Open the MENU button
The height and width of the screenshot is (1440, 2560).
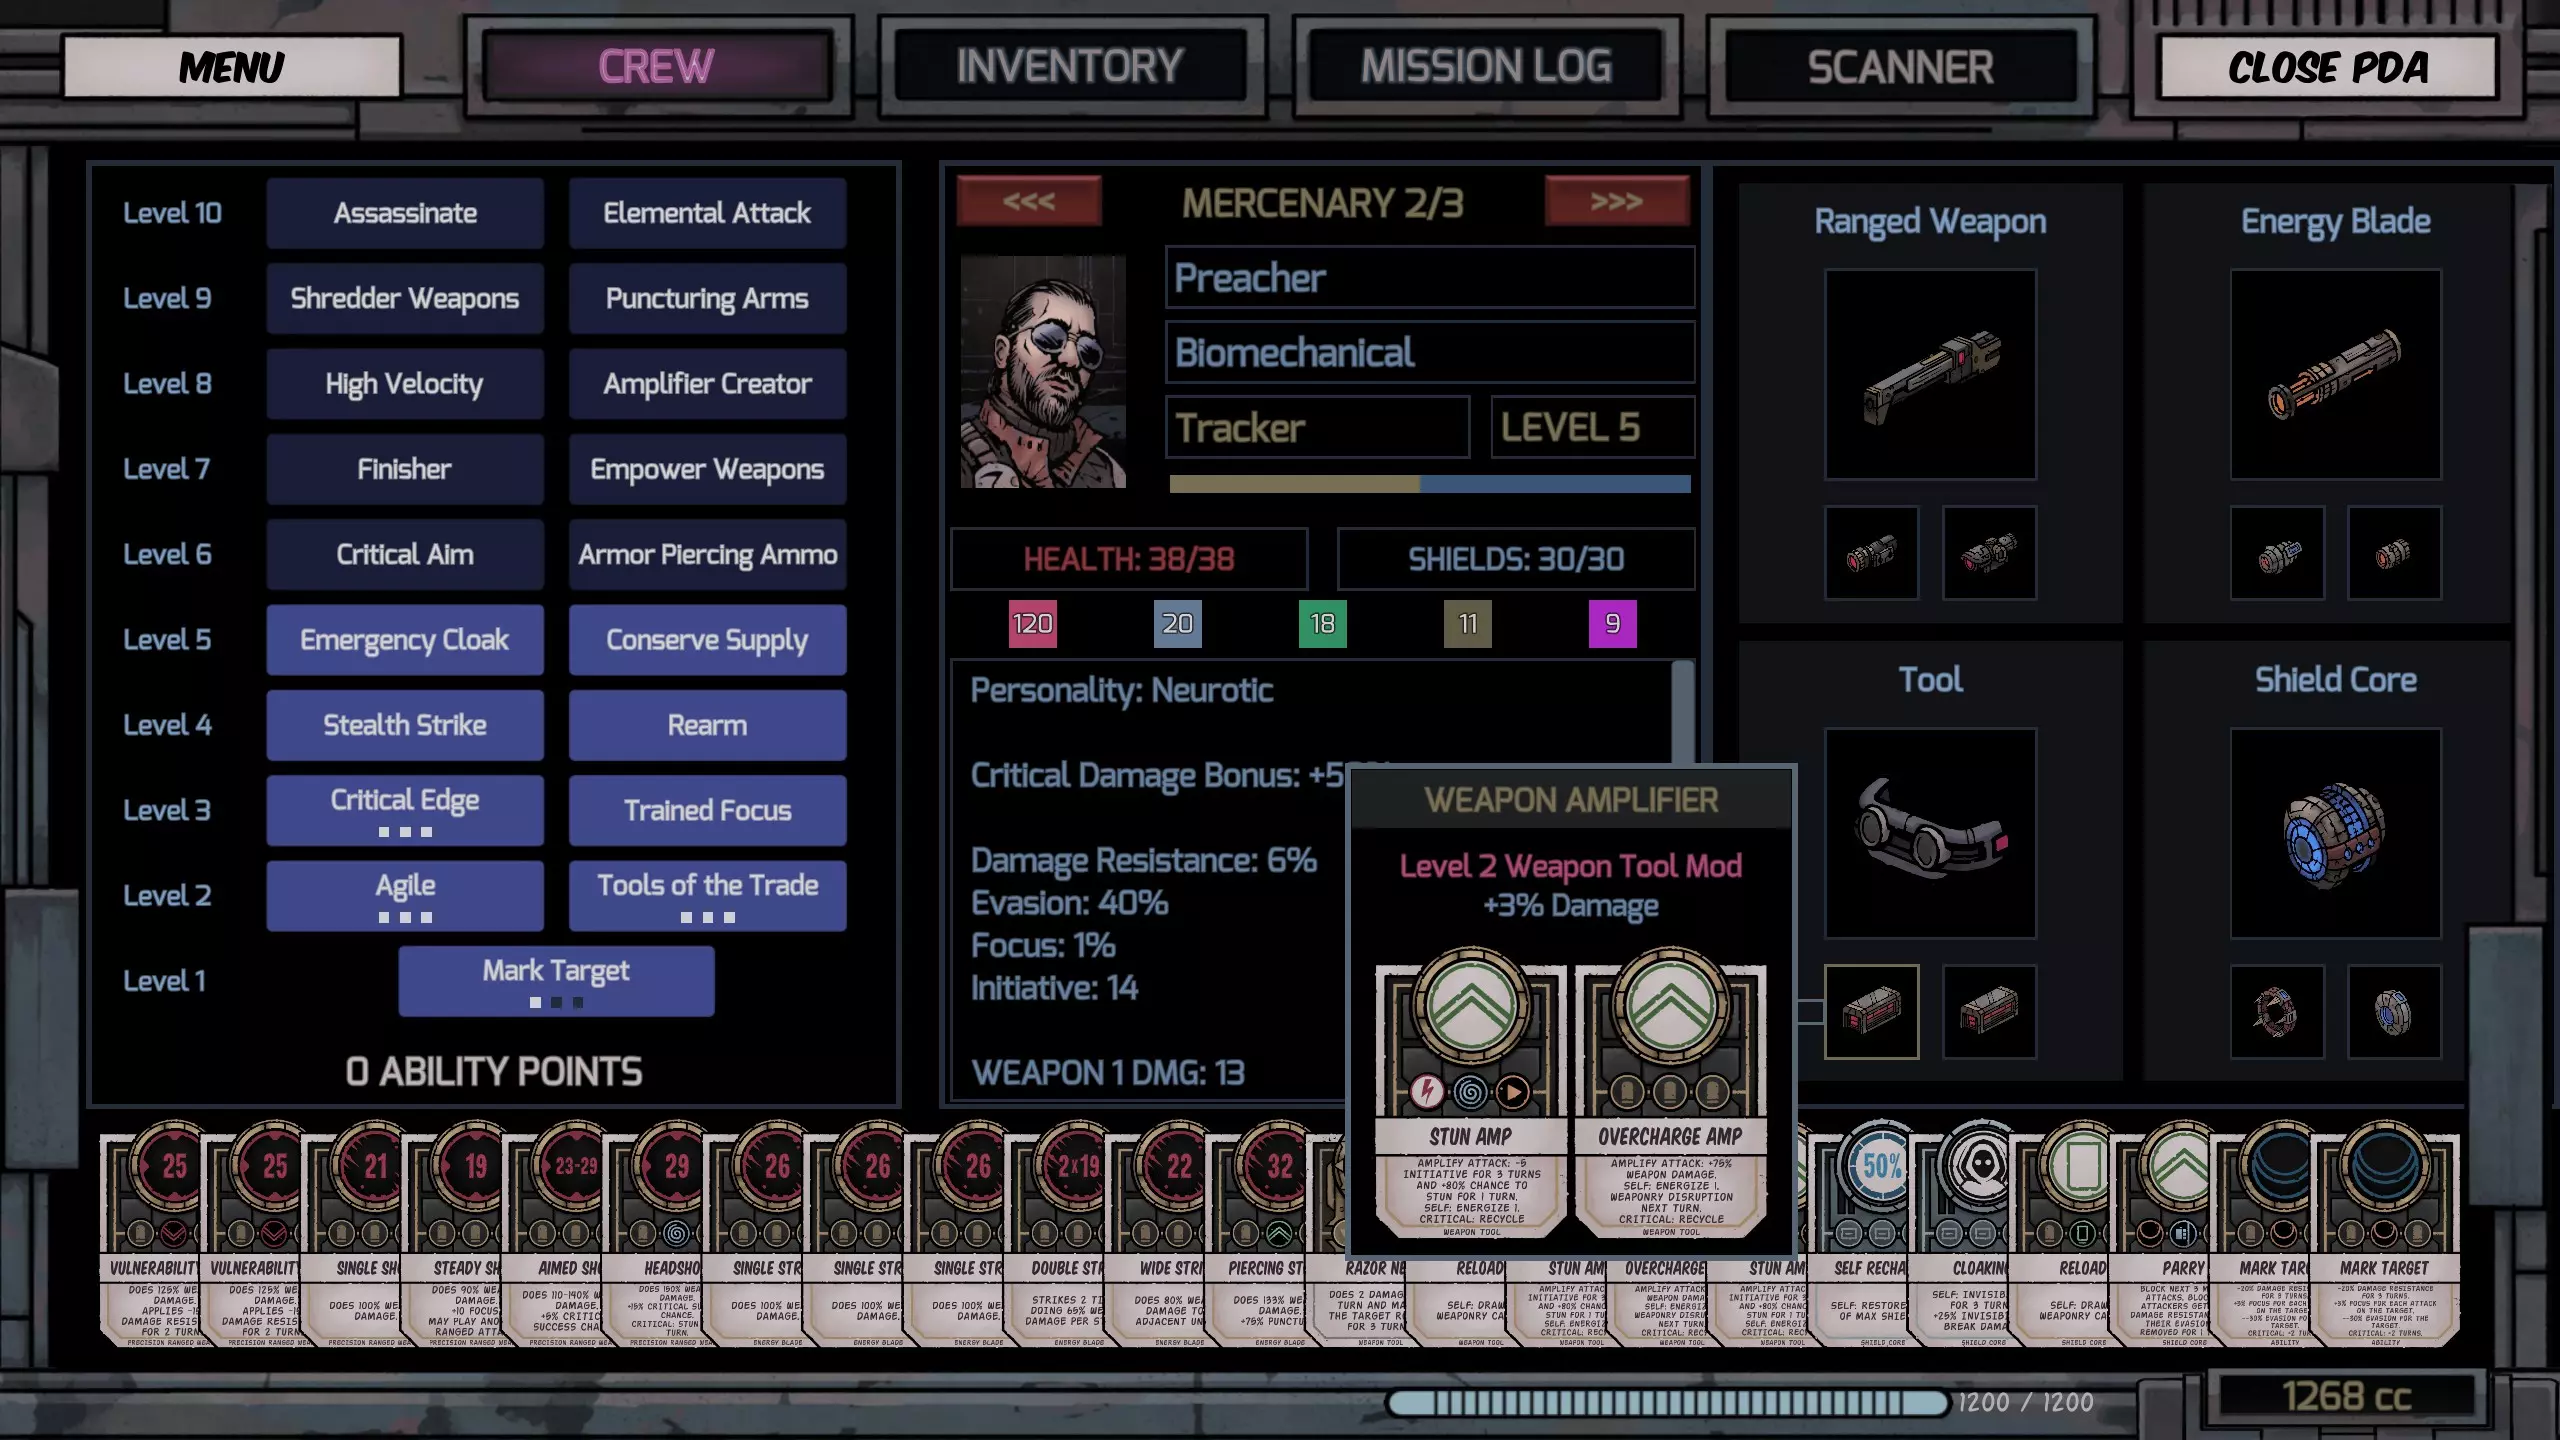tap(232, 67)
